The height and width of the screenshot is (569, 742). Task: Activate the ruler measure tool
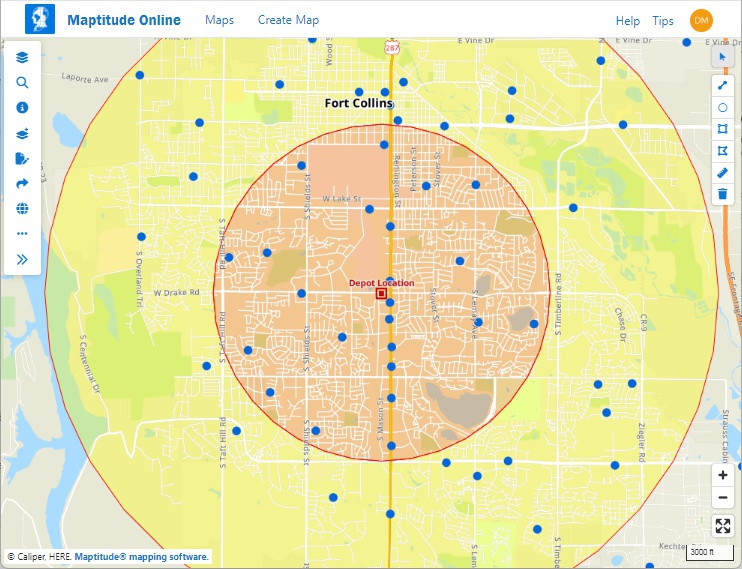pos(723,172)
